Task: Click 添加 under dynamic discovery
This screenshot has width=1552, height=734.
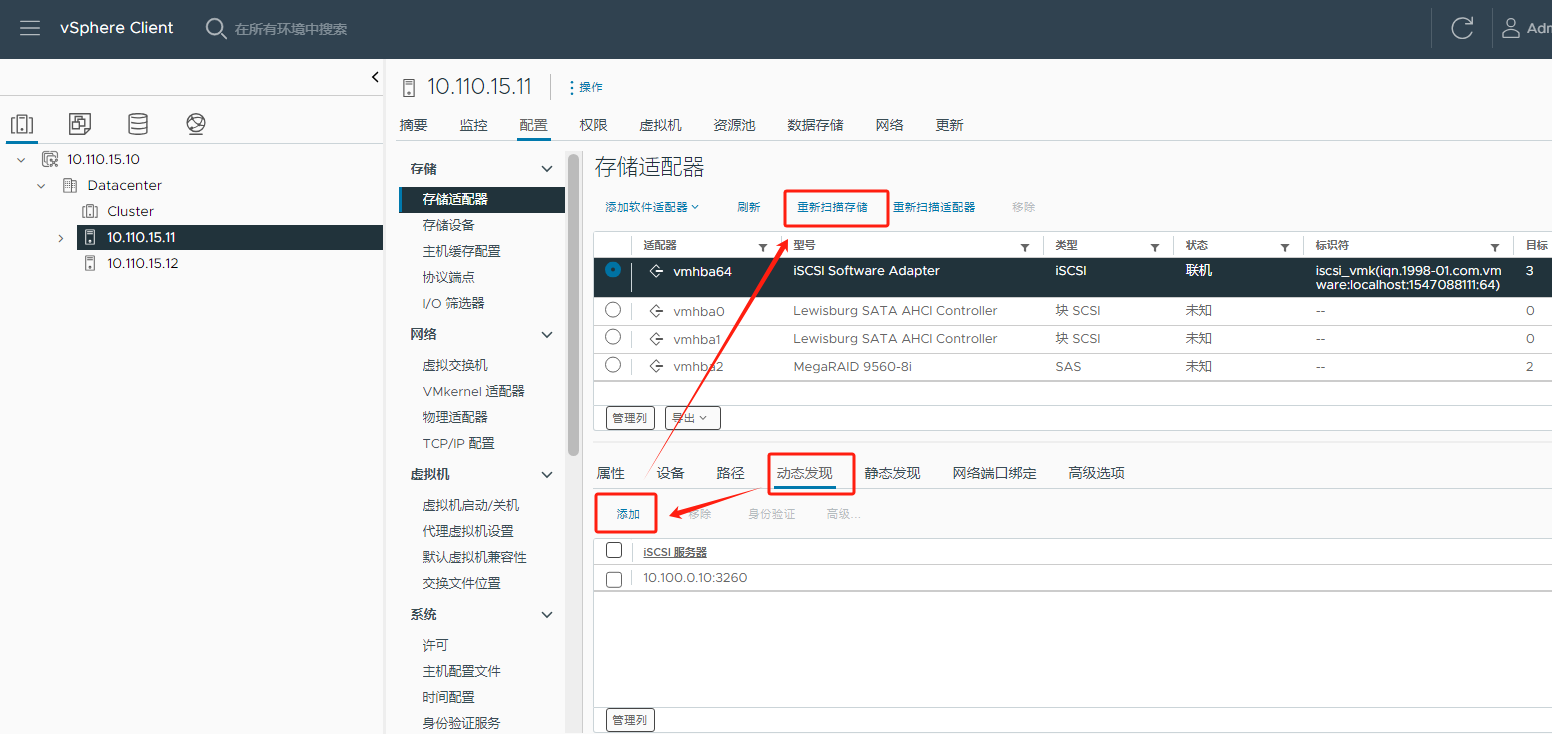Action: pyautogui.click(x=628, y=514)
